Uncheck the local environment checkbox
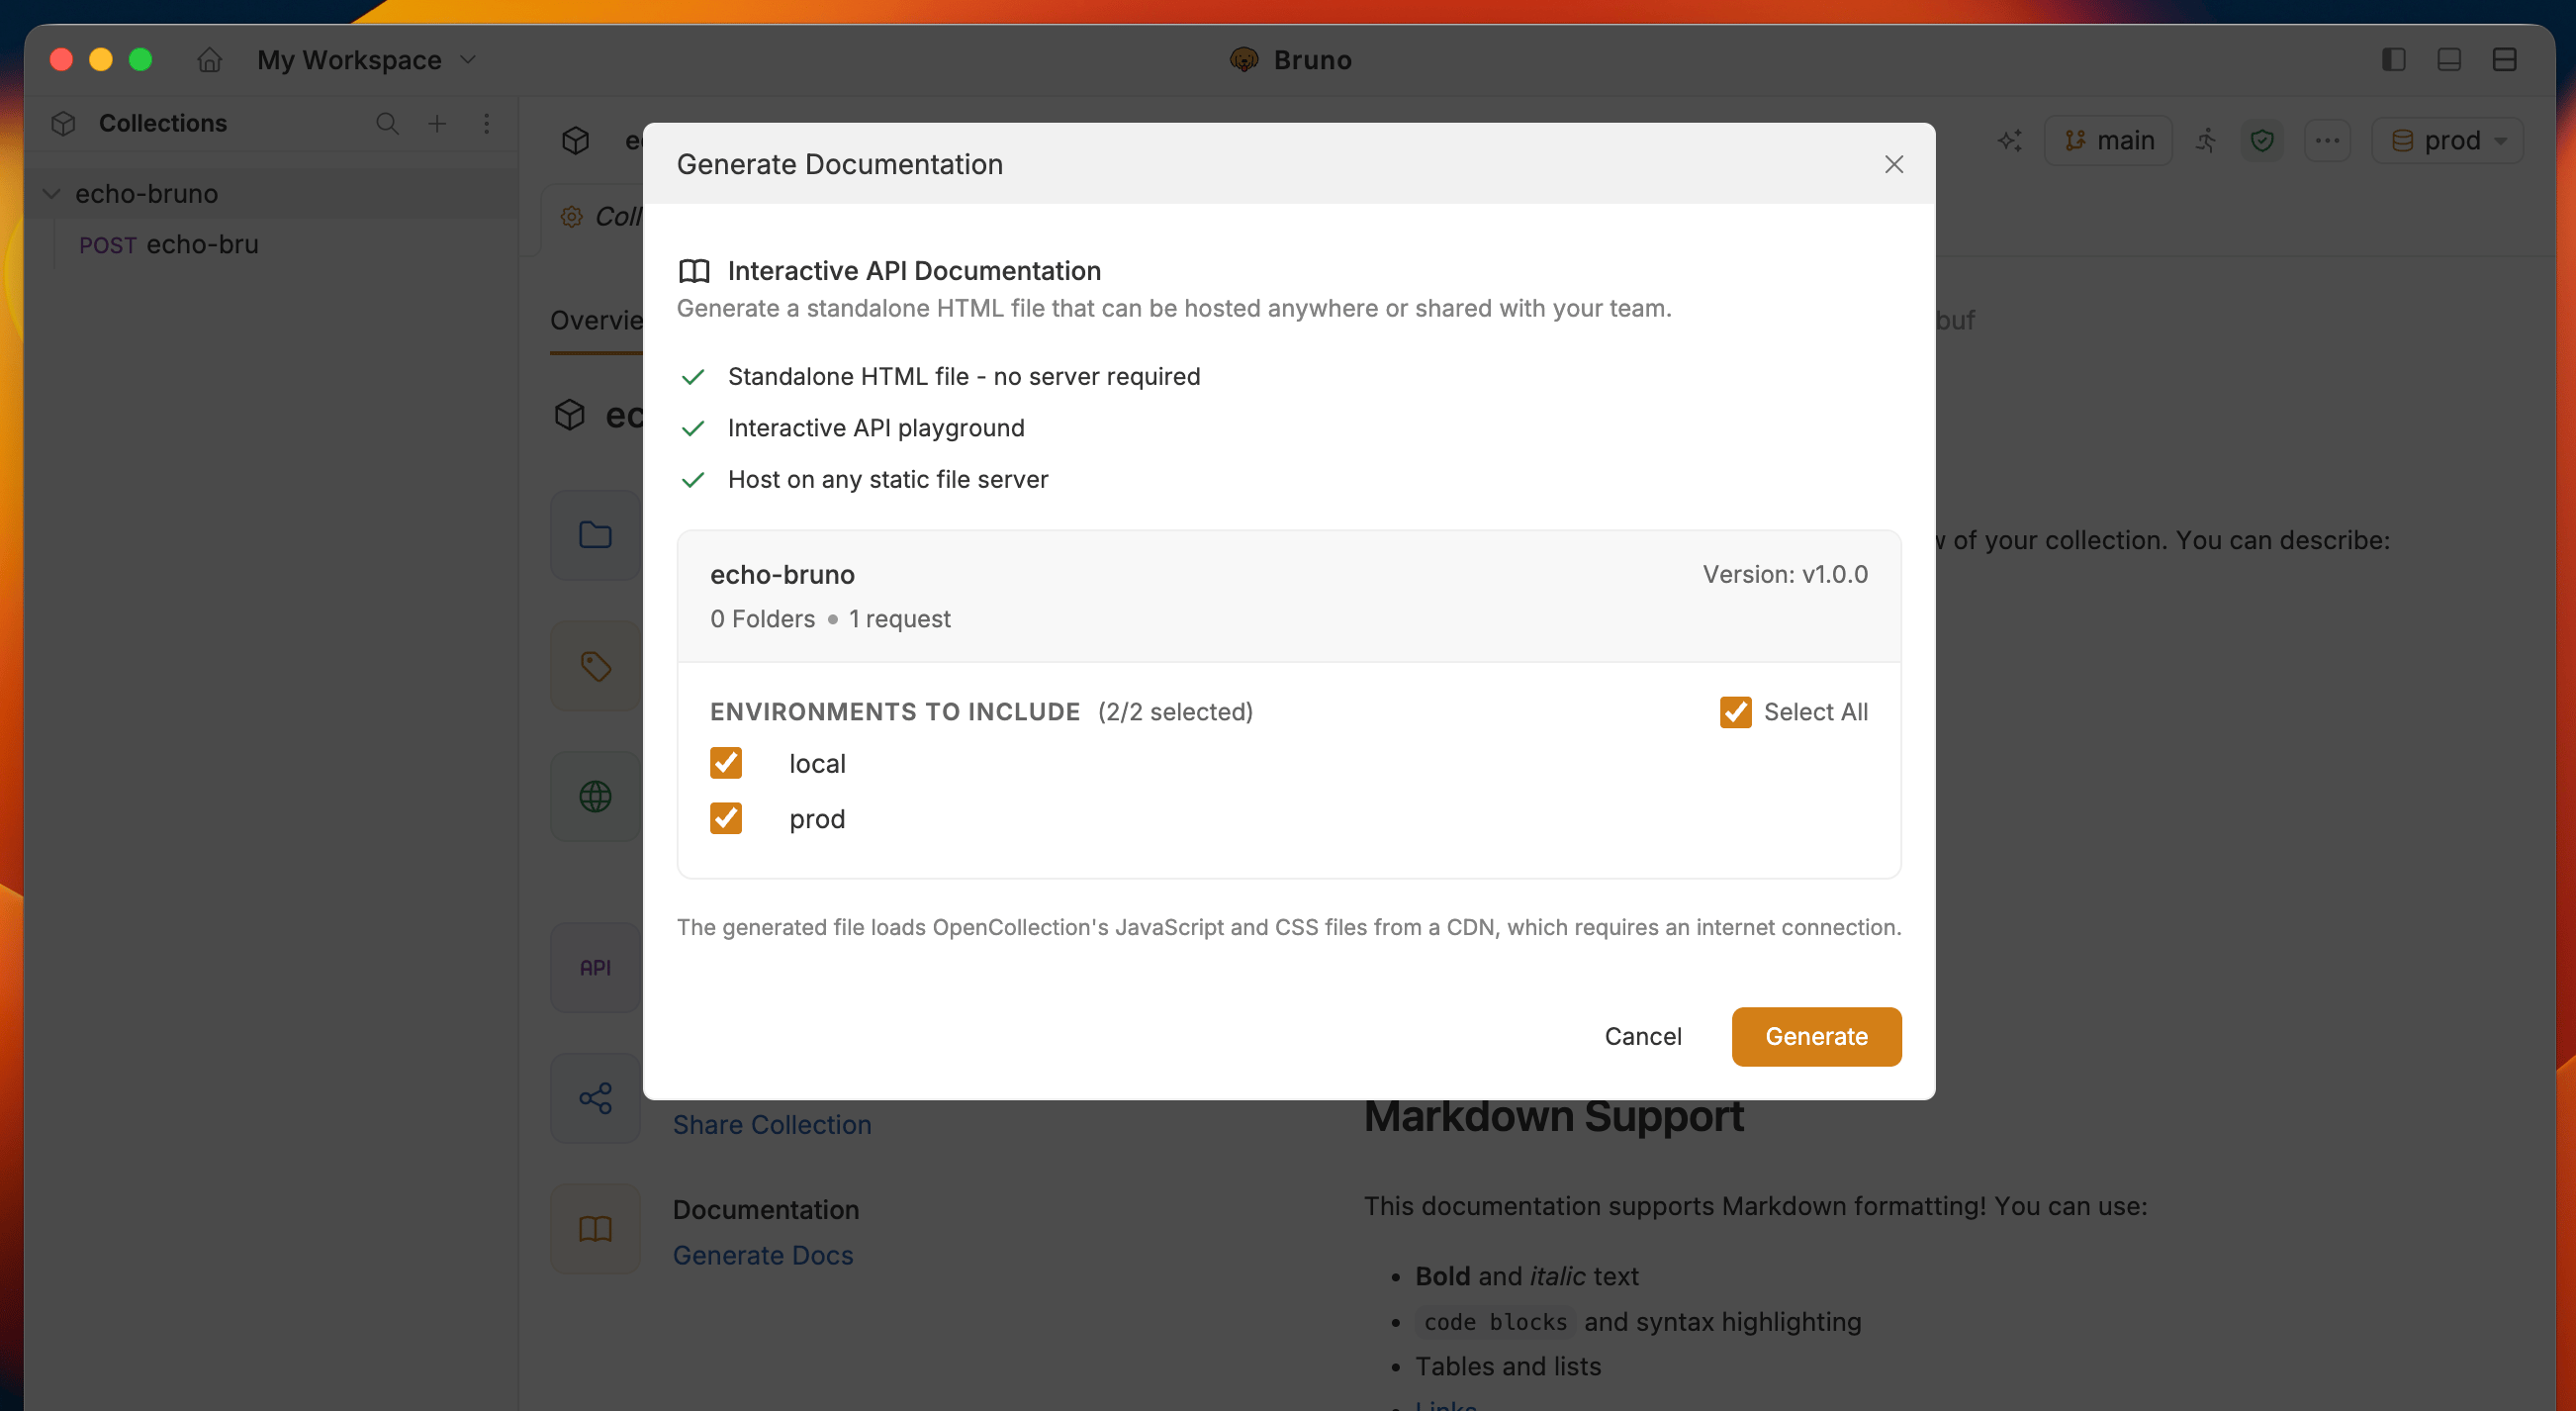 (x=726, y=763)
